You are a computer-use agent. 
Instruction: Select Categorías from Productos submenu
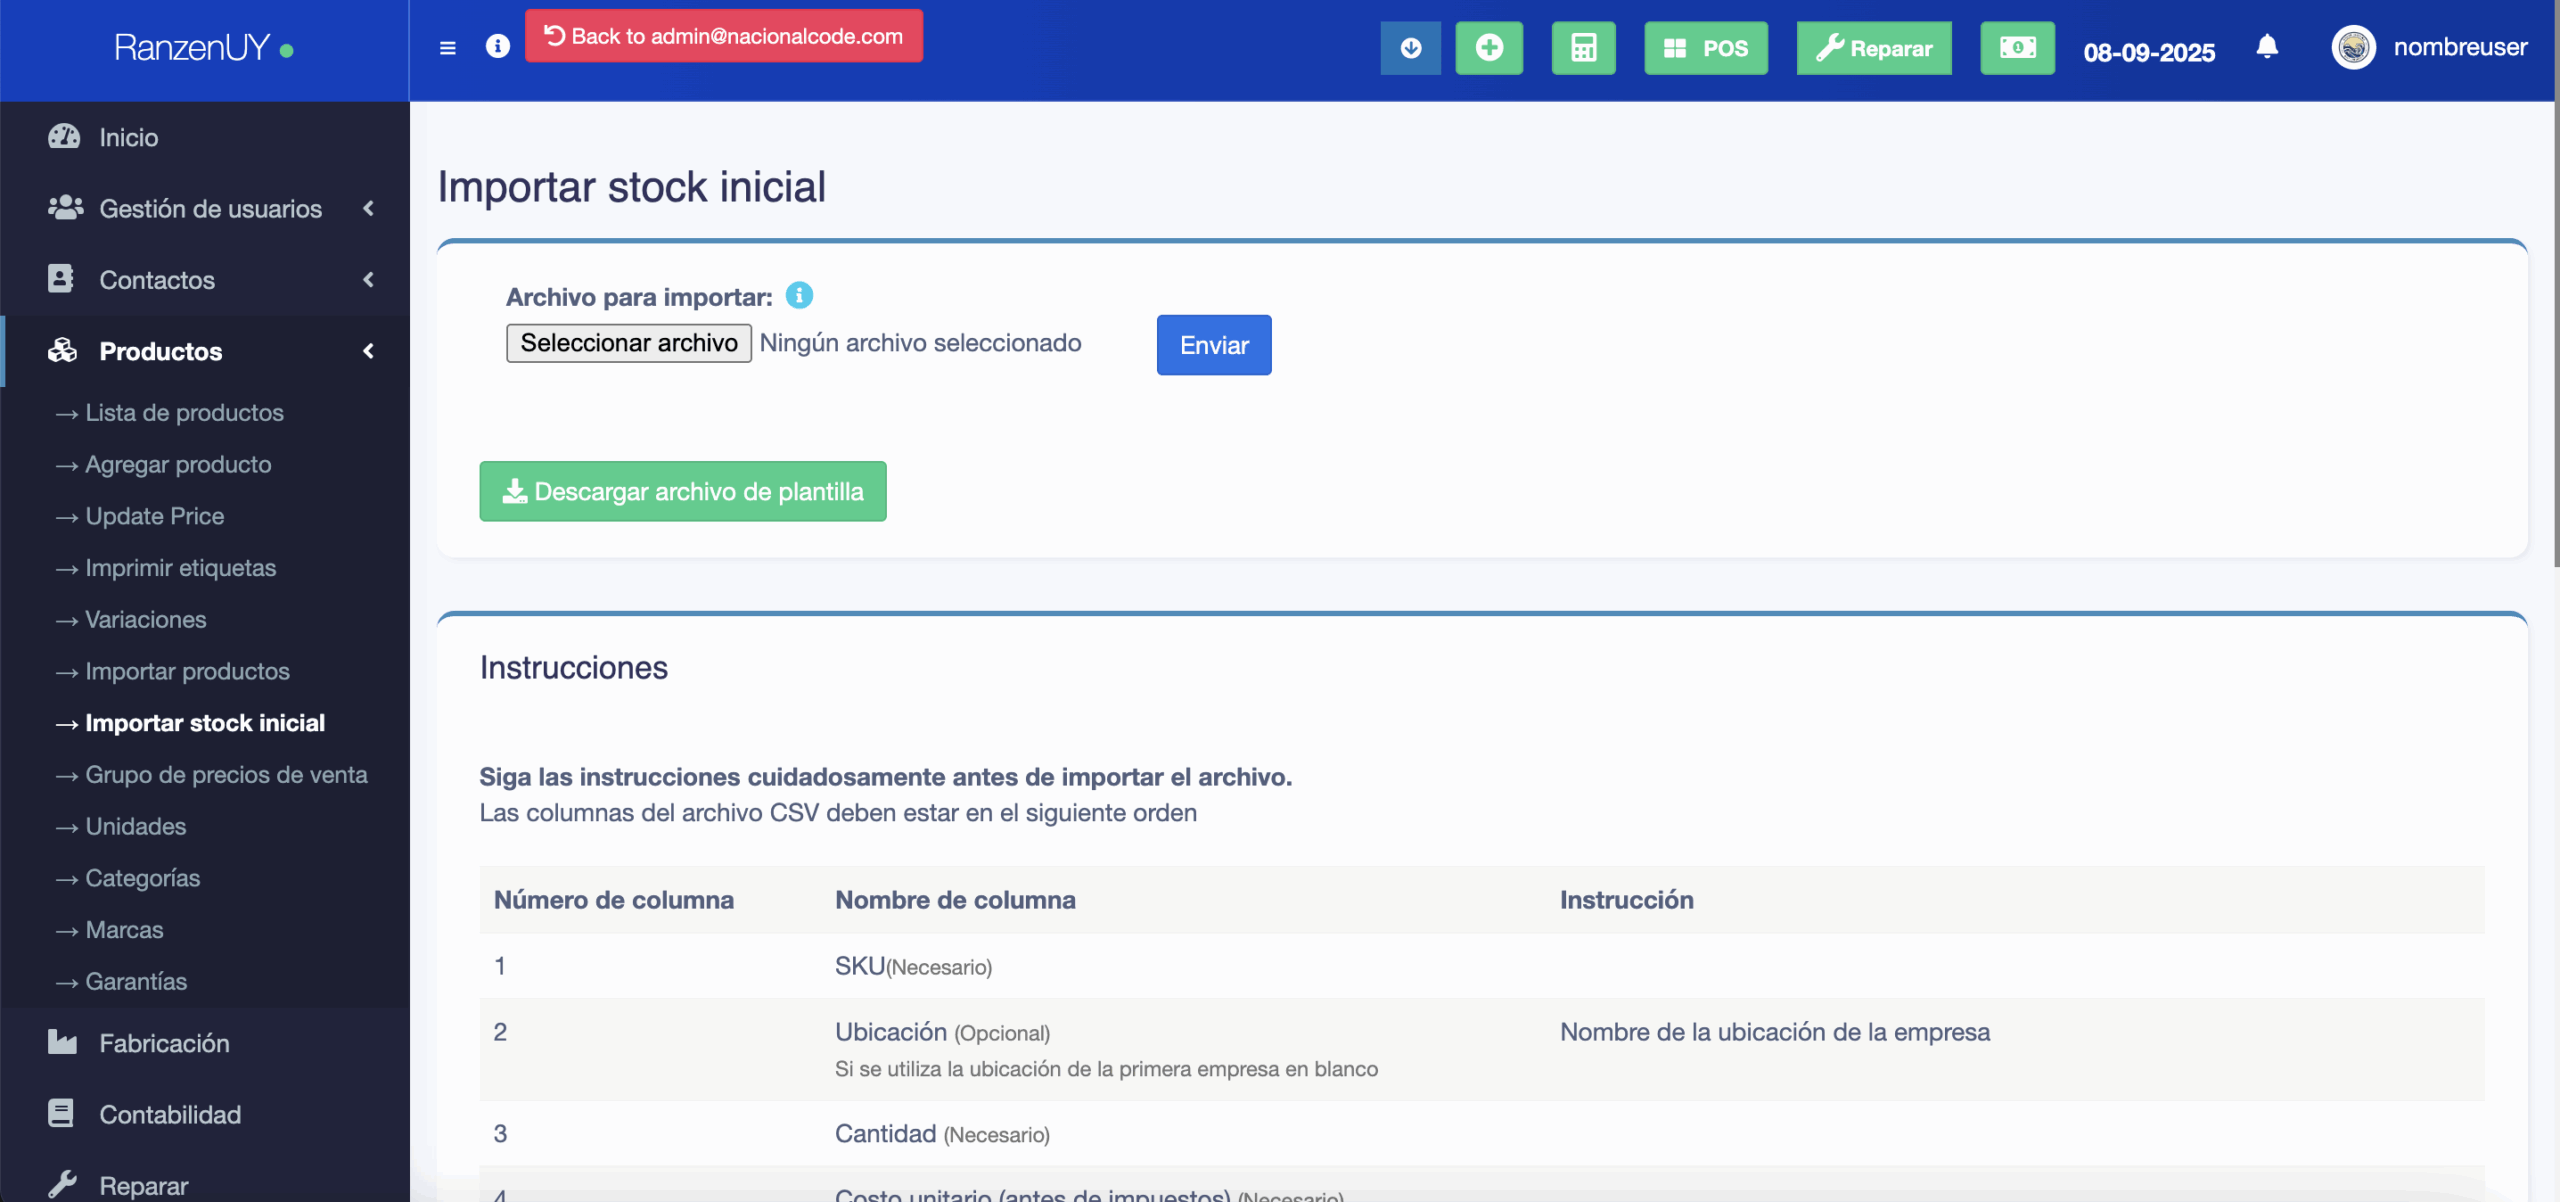point(142,878)
